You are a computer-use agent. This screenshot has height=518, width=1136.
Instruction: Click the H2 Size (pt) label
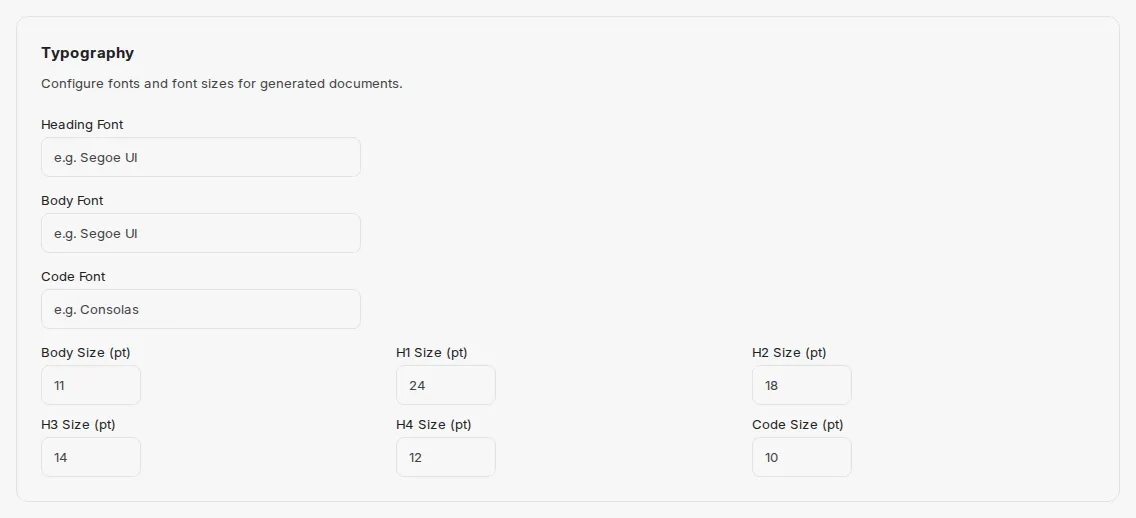(789, 353)
